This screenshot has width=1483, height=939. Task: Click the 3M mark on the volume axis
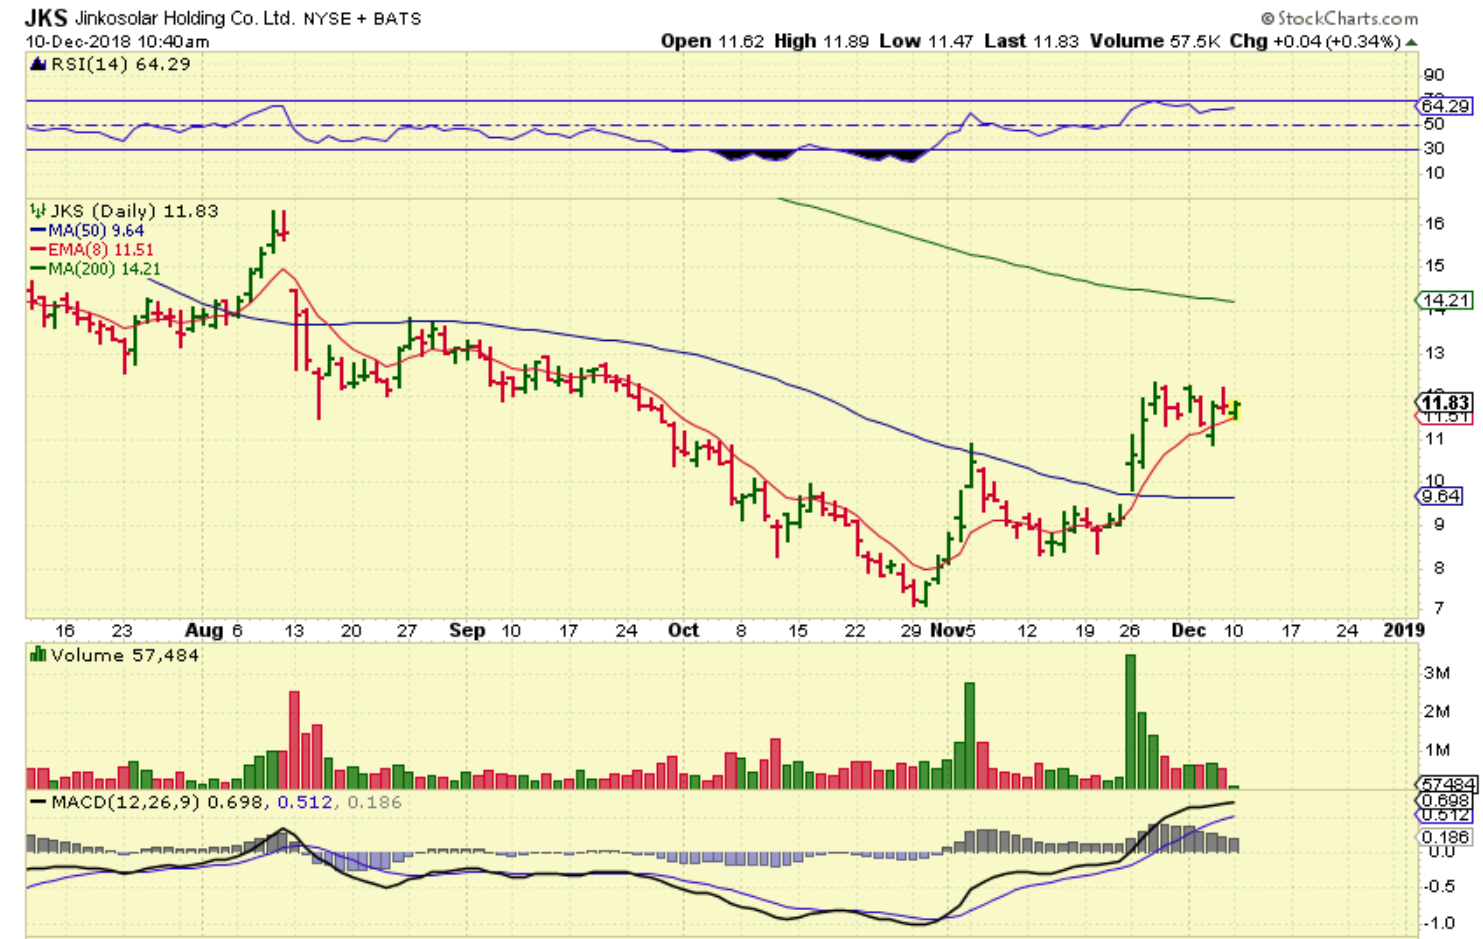pos(1437,673)
